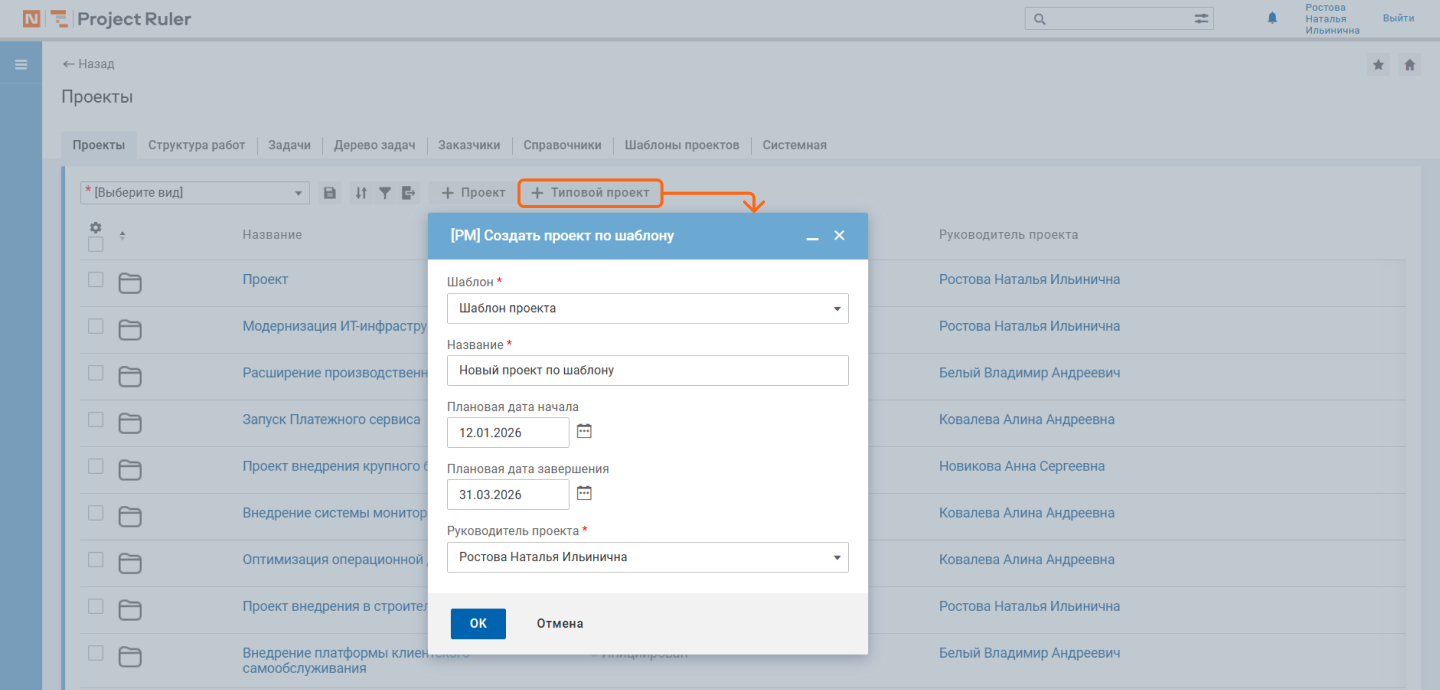This screenshot has height=690, width=1440.
Task: Toggle the select-all checkbox in header
Action: [96, 244]
